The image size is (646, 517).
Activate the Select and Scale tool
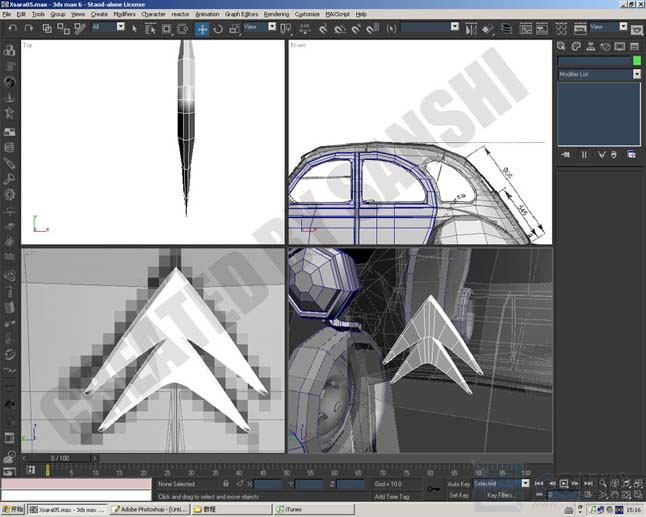[234, 29]
